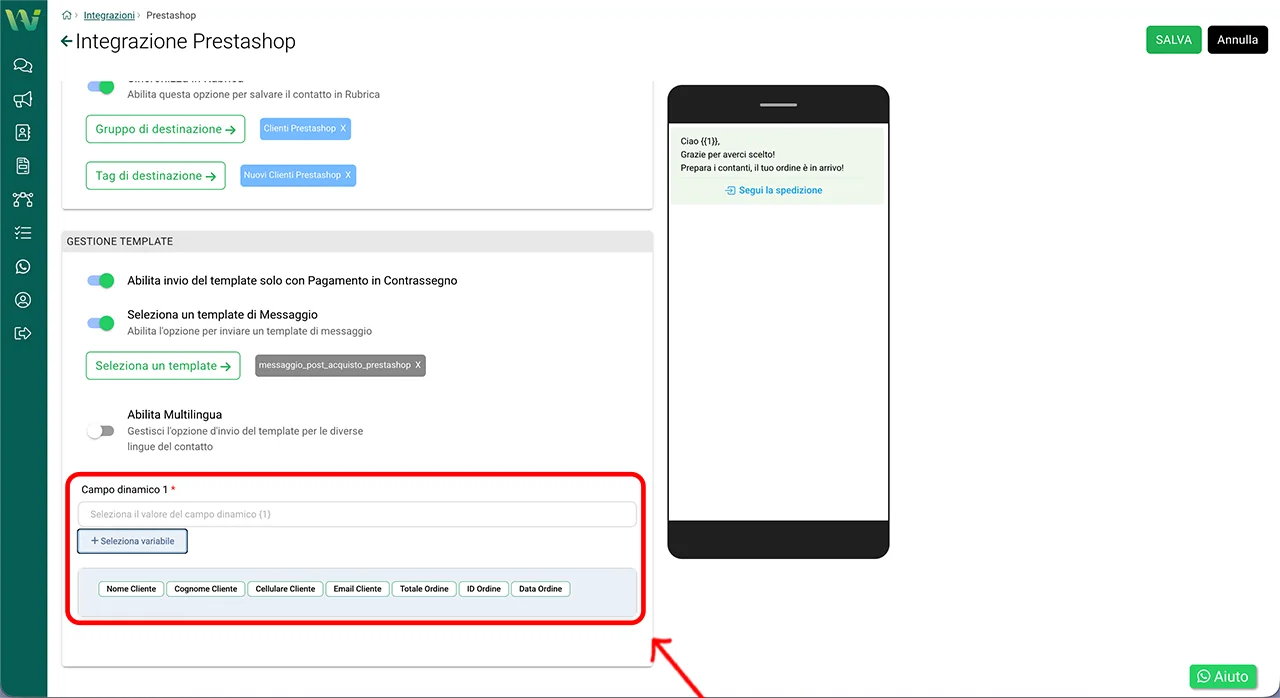Disable the Pagamento in Contrassegno template toggle
This screenshot has width=1280, height=698.
[x=101, y=281]
